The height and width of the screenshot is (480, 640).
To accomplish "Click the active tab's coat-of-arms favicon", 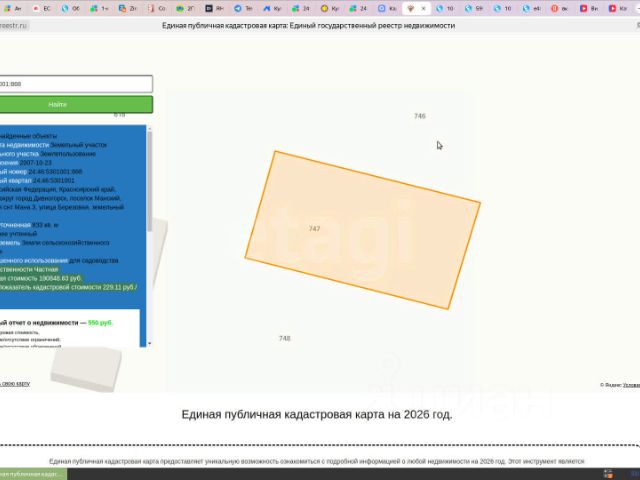I will pyautogui.click(x=411, y=8).
